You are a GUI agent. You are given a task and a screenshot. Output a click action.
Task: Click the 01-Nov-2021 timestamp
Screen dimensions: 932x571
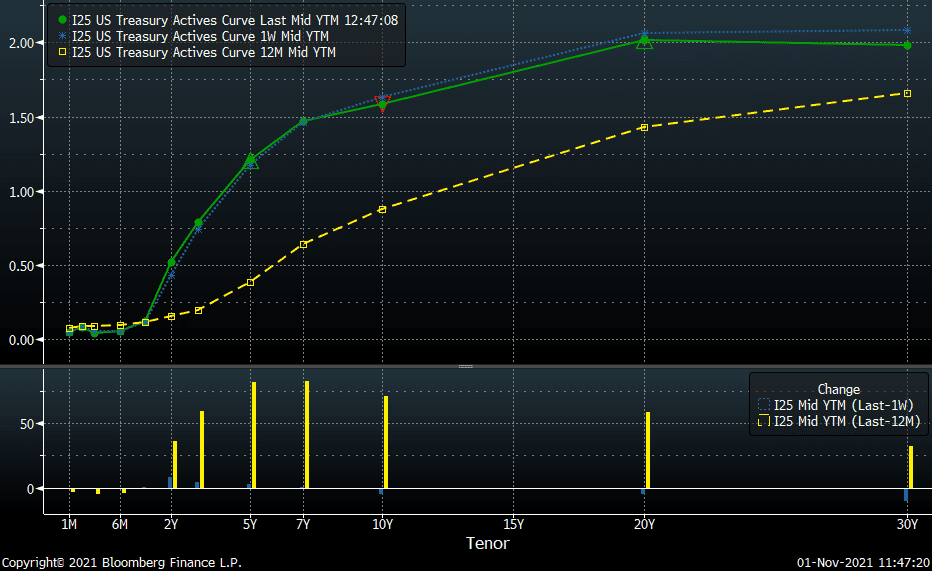pyautogui.click(x=863, y=563)
